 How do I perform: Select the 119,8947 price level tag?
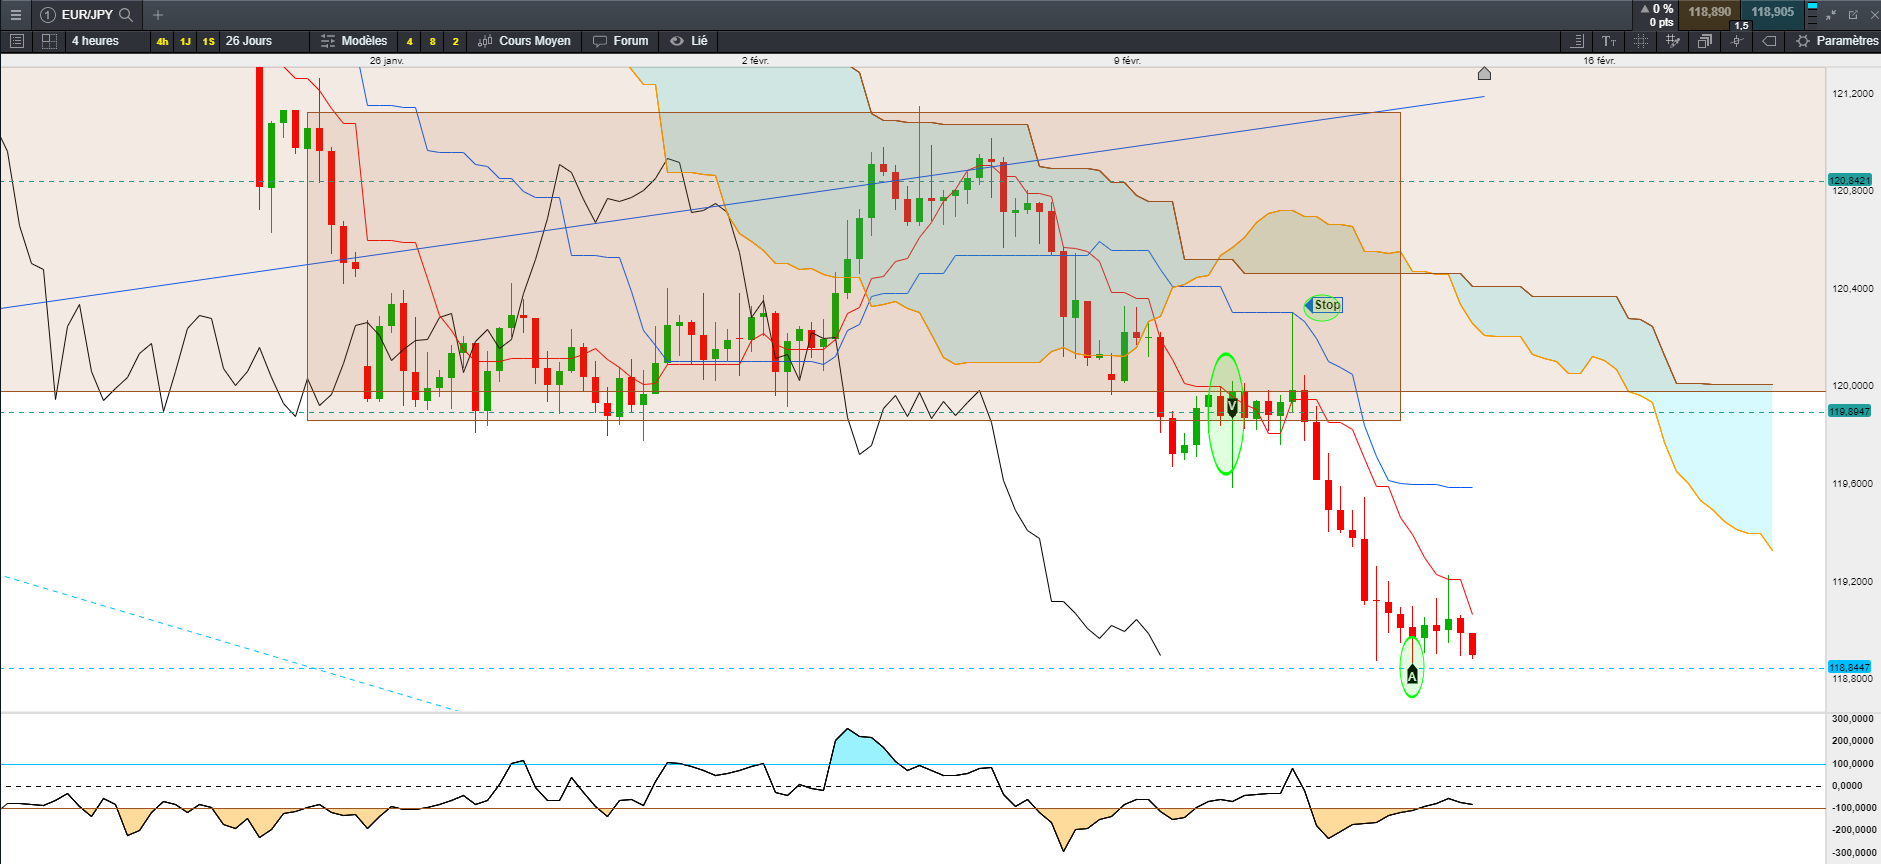point(1849,411)
